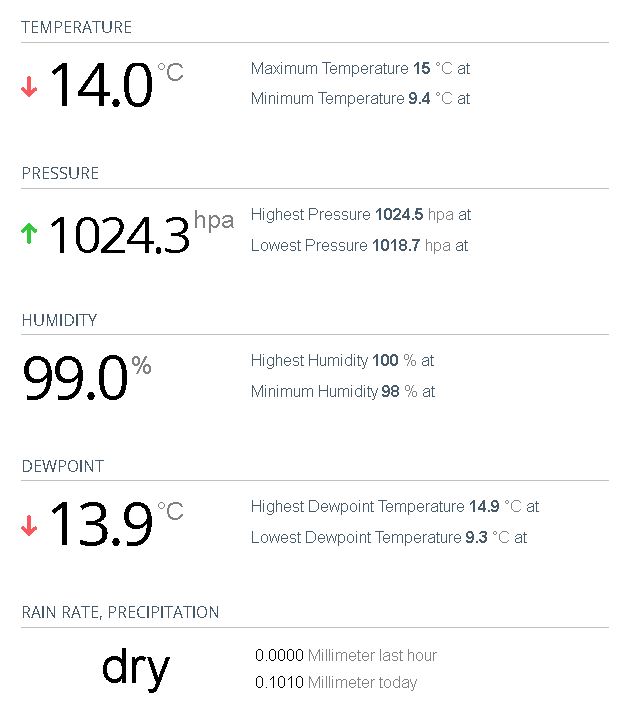The height and width of the screenshot is (705, 620).
Task: Click the Highest Humidity 100 % line
Action: 342,360
